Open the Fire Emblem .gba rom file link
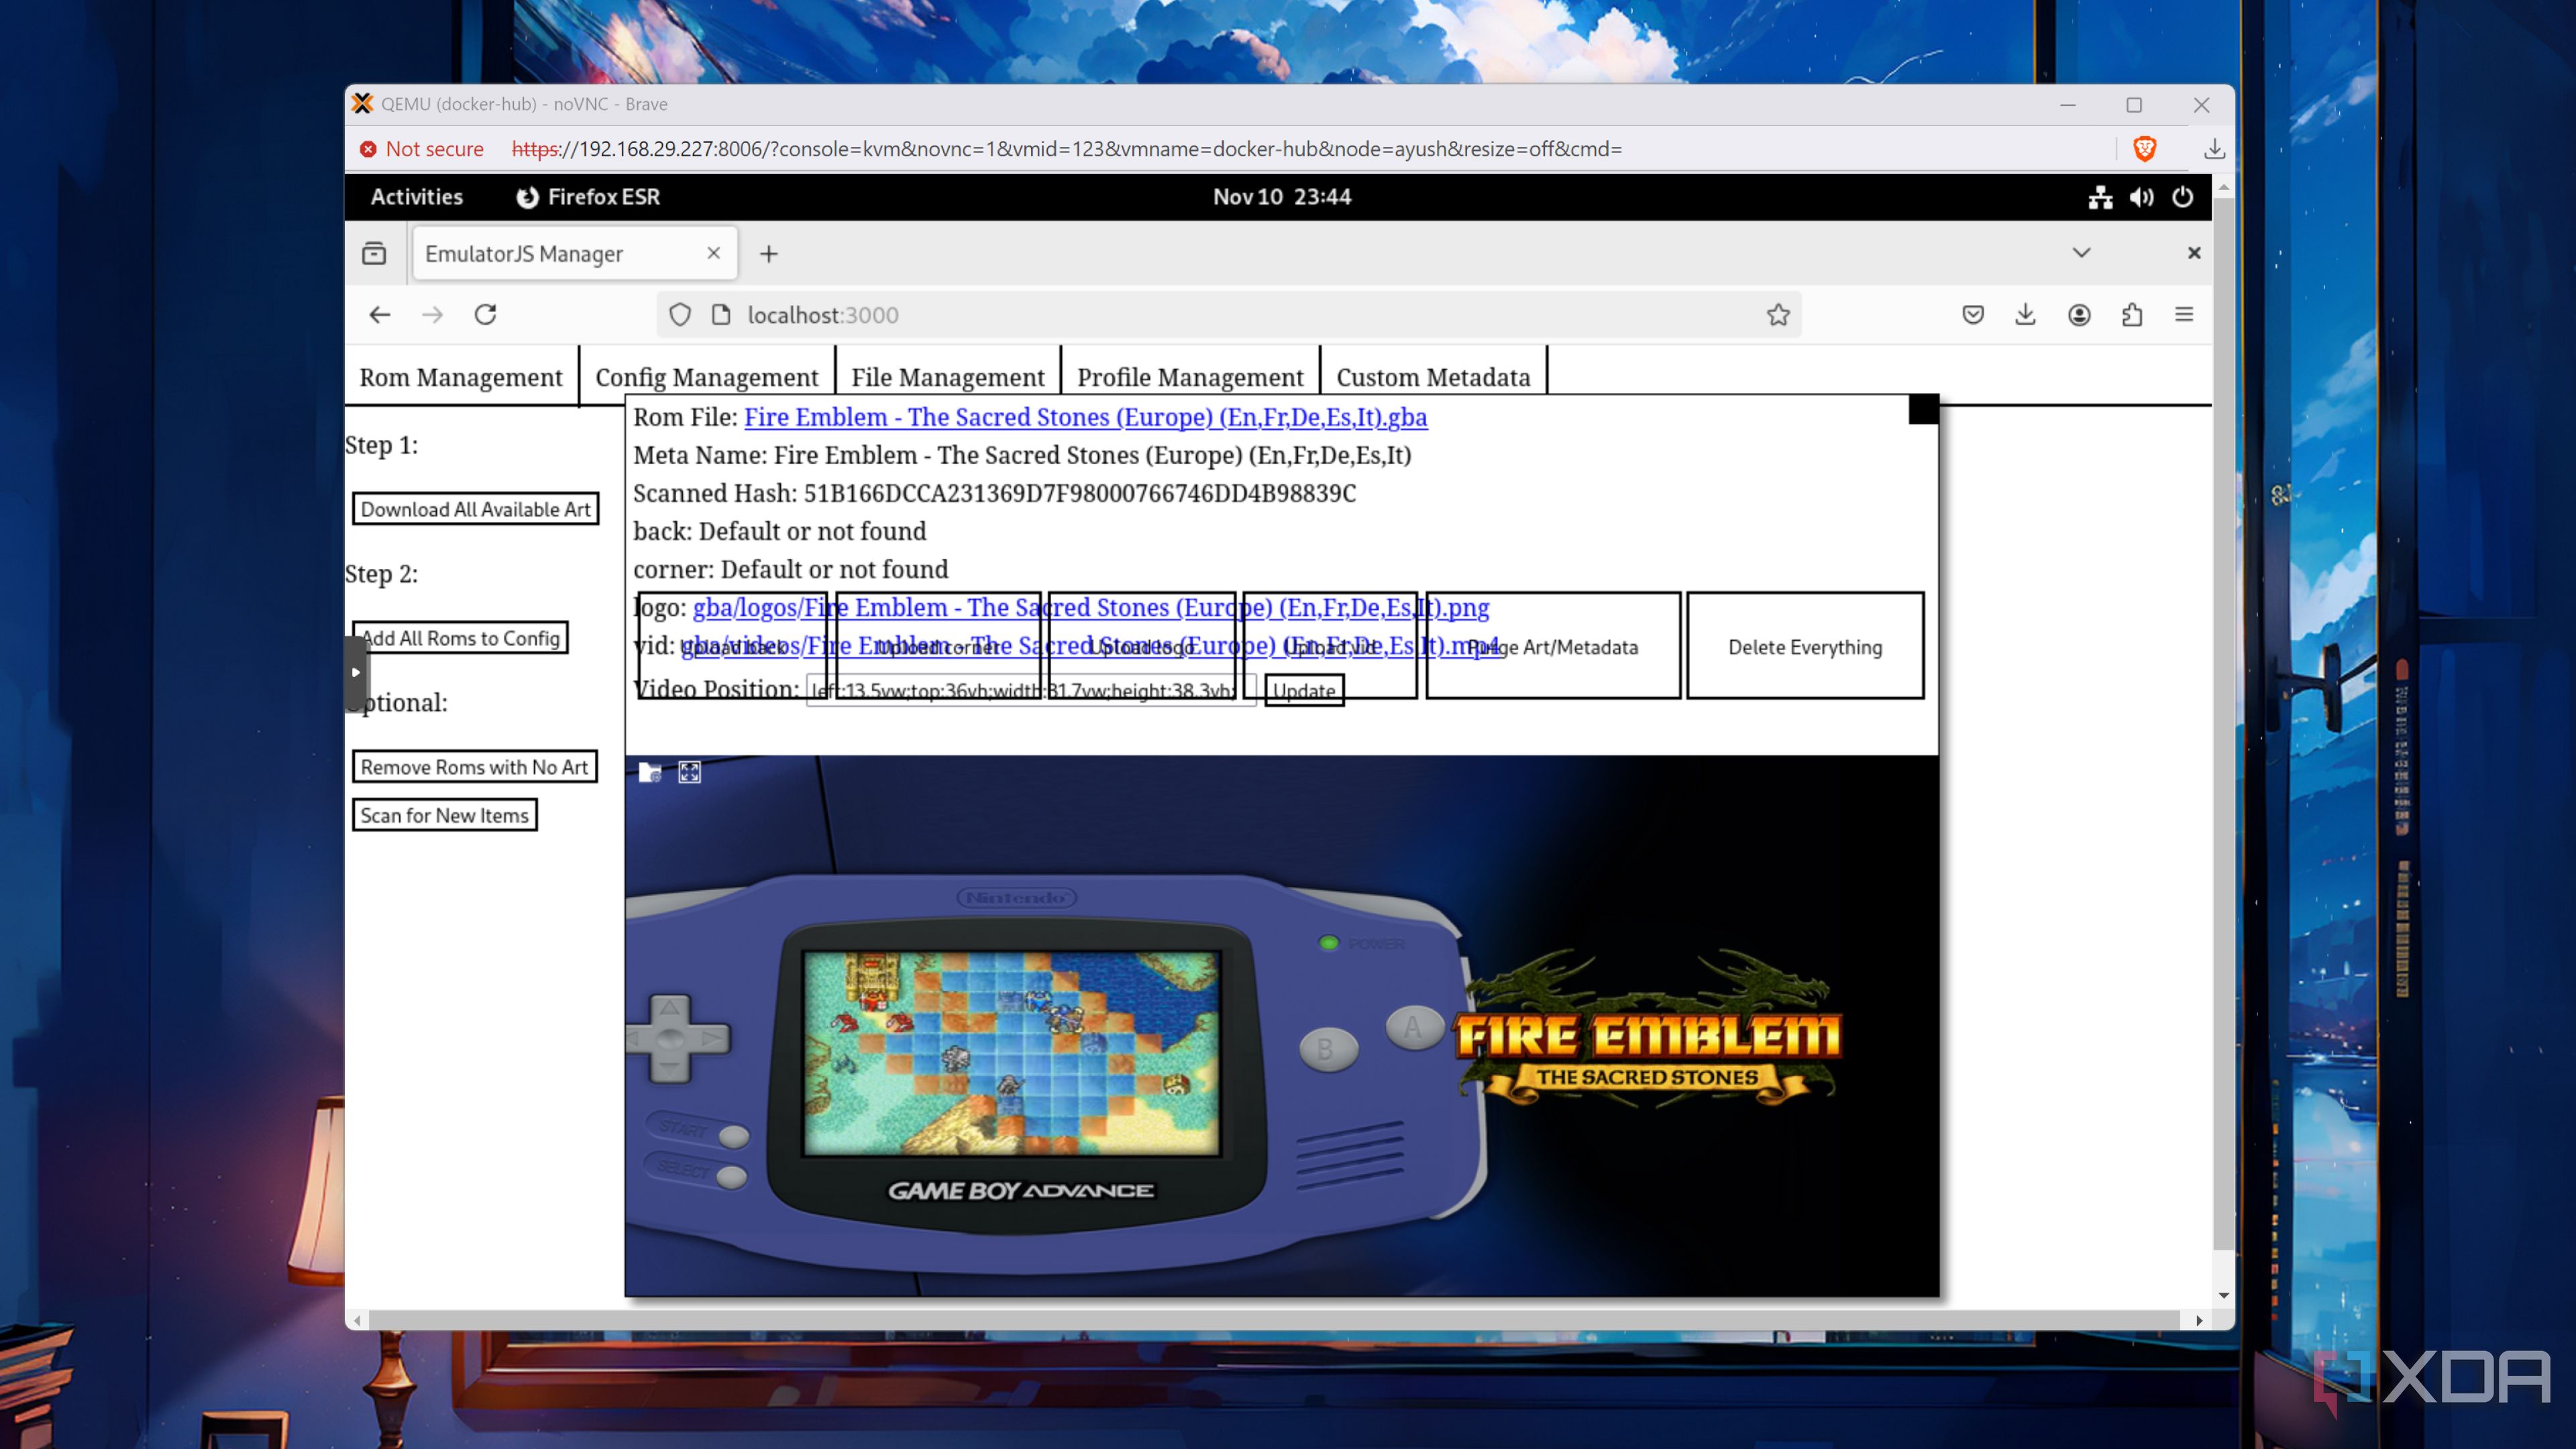2576x1449 pixels. click(x=1085, y=417)
